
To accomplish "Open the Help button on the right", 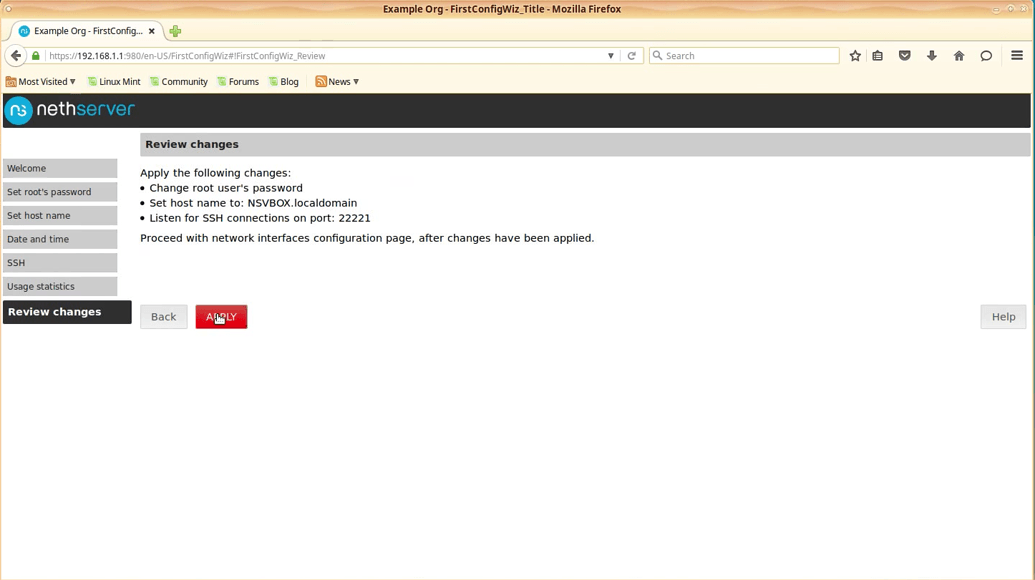I will coord(1003,317).
